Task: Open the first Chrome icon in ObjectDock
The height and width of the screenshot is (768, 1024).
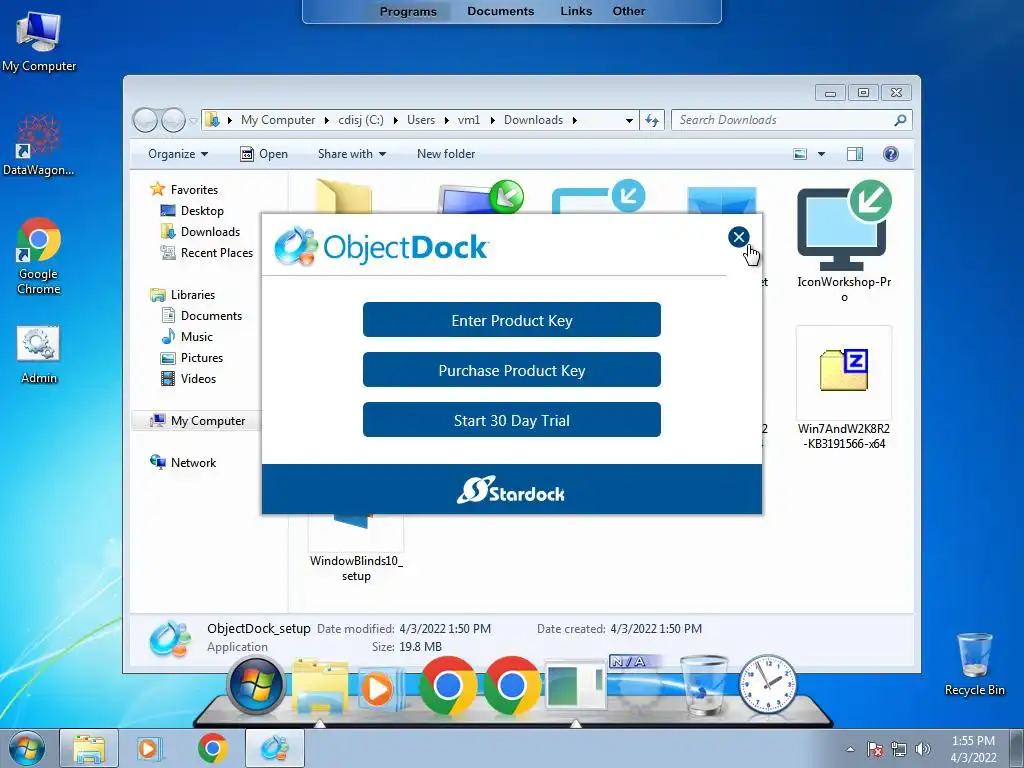Action: (x=447, y=685)
